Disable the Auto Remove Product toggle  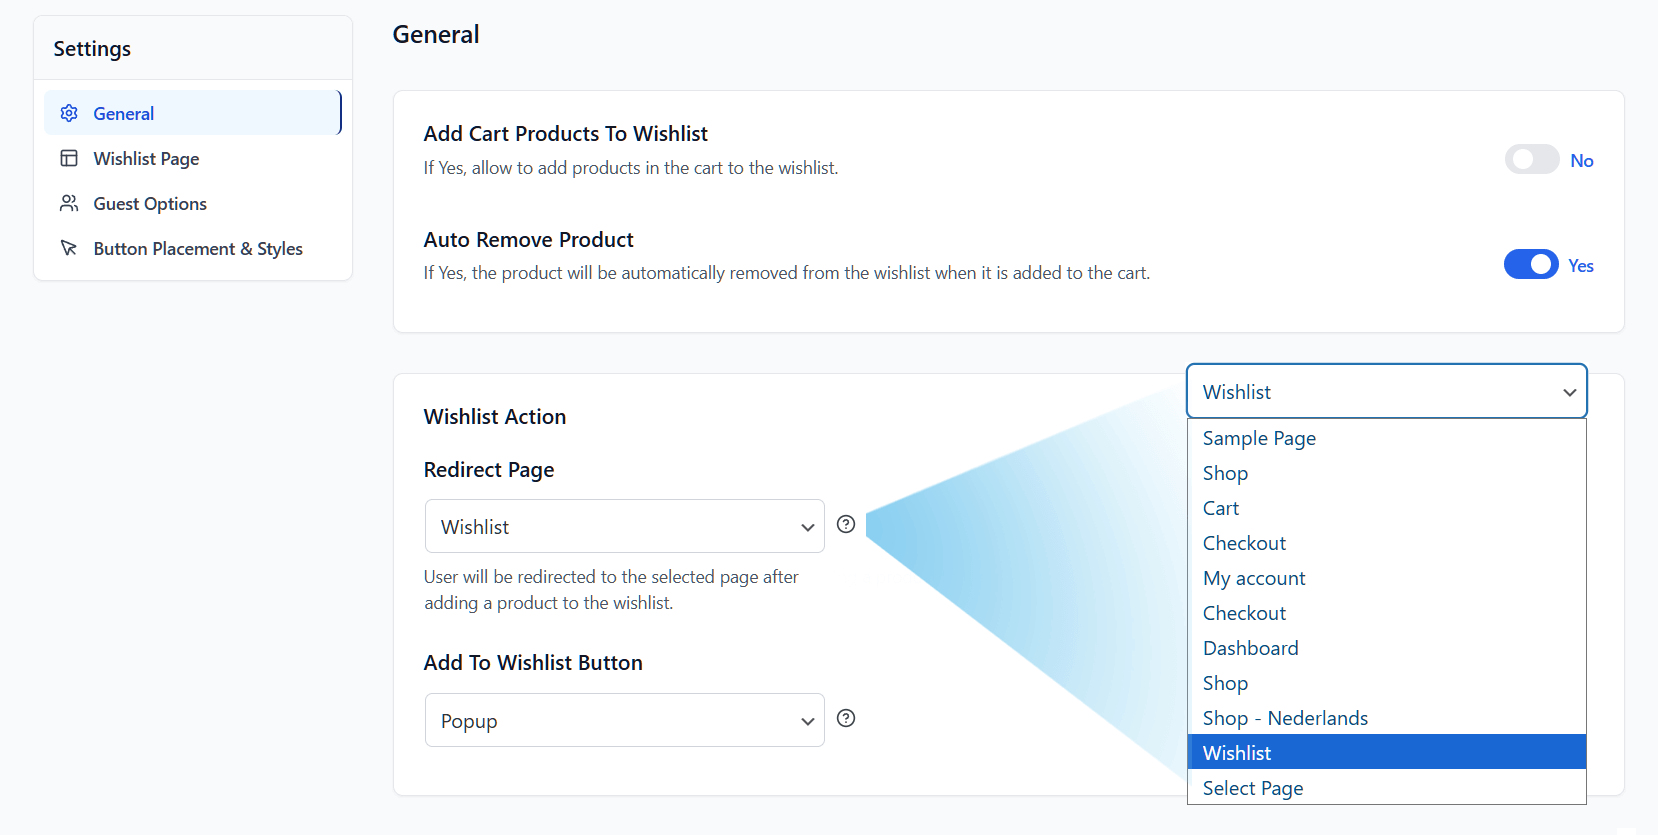[x=1531, y=265]
